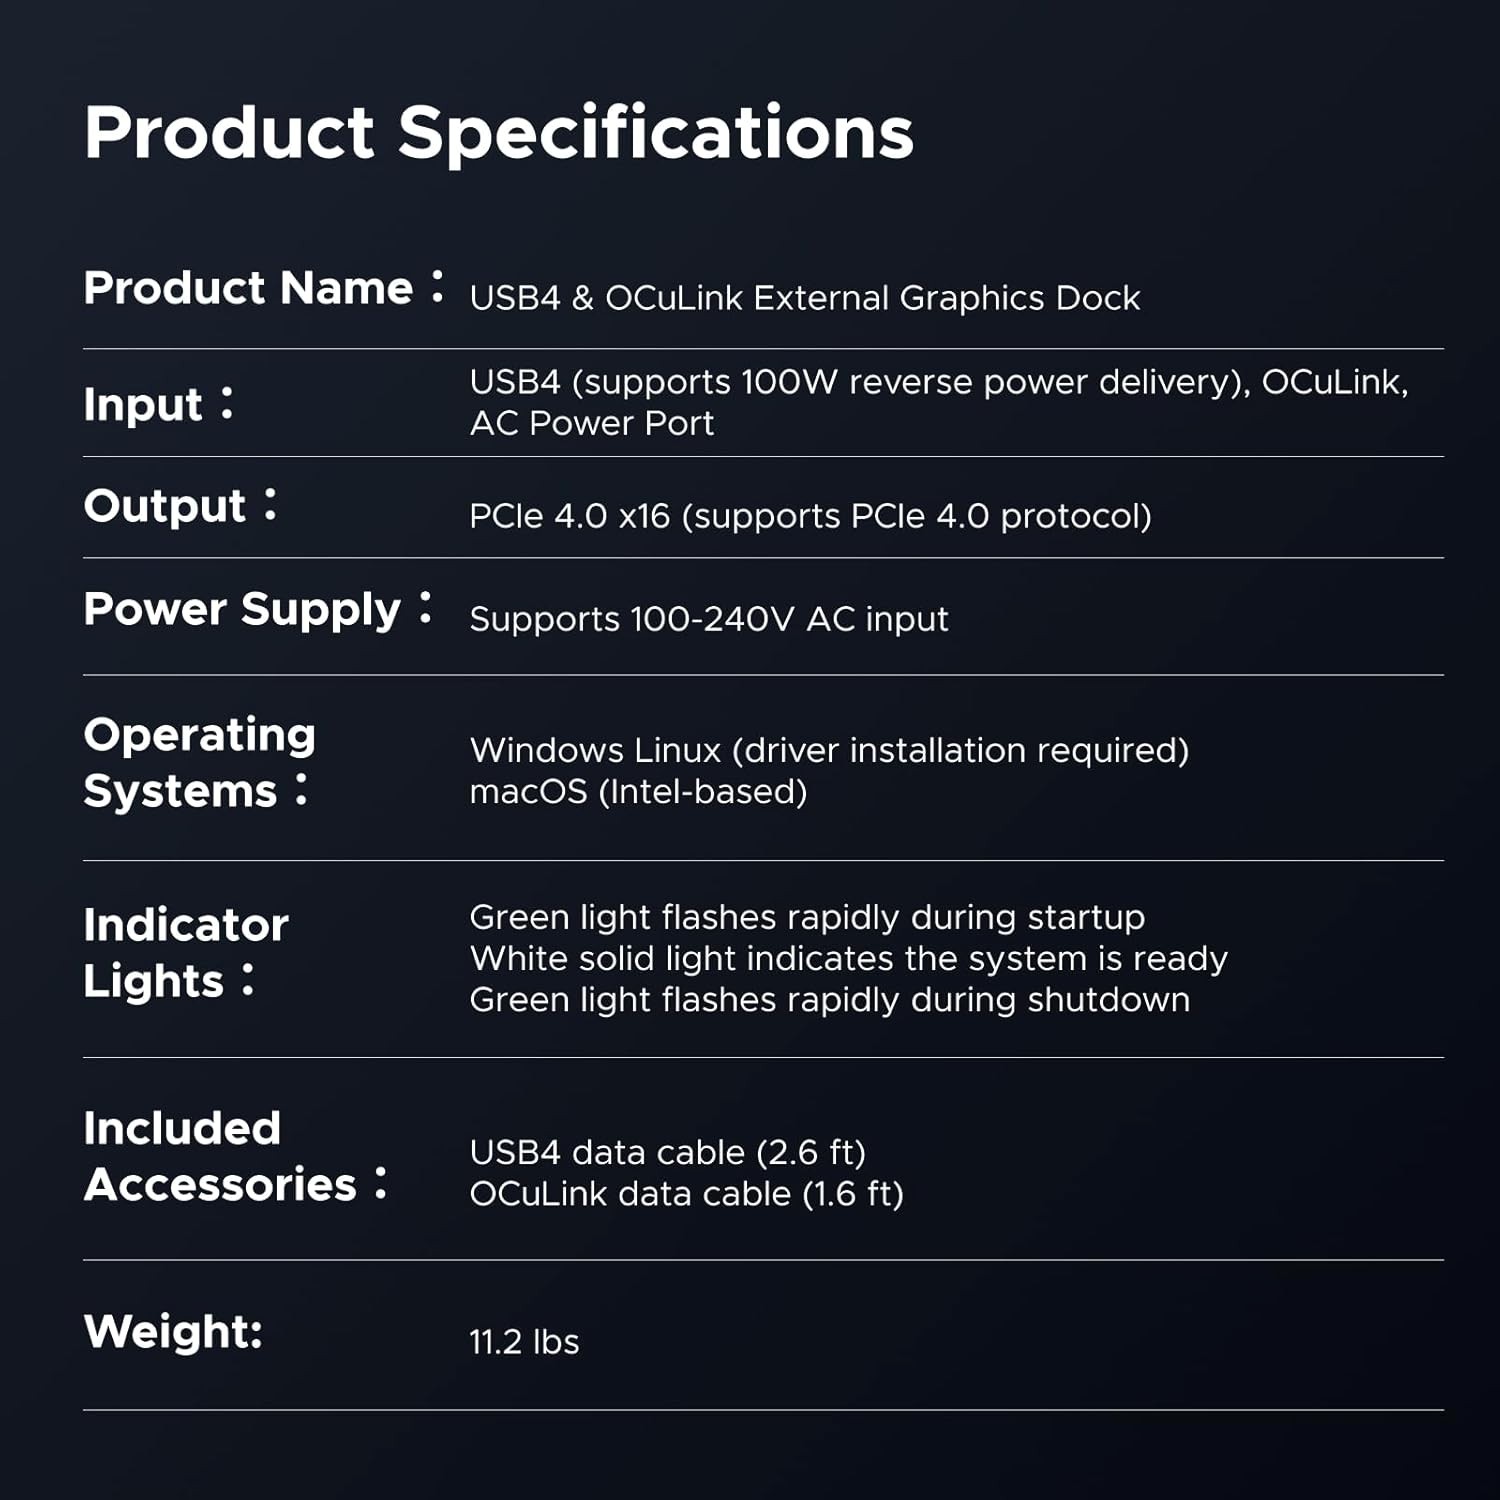Click the White solid light system ready line
This screenshot has height=1500, width=1500.
point(848,958)
